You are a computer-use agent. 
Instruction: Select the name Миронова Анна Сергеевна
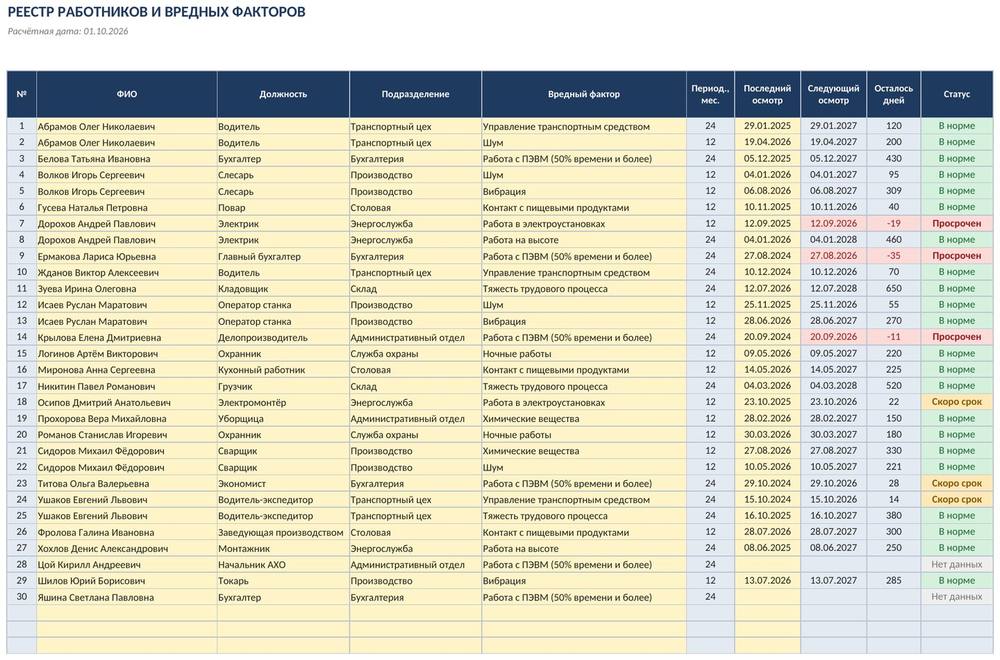click(x=96, y=370)
